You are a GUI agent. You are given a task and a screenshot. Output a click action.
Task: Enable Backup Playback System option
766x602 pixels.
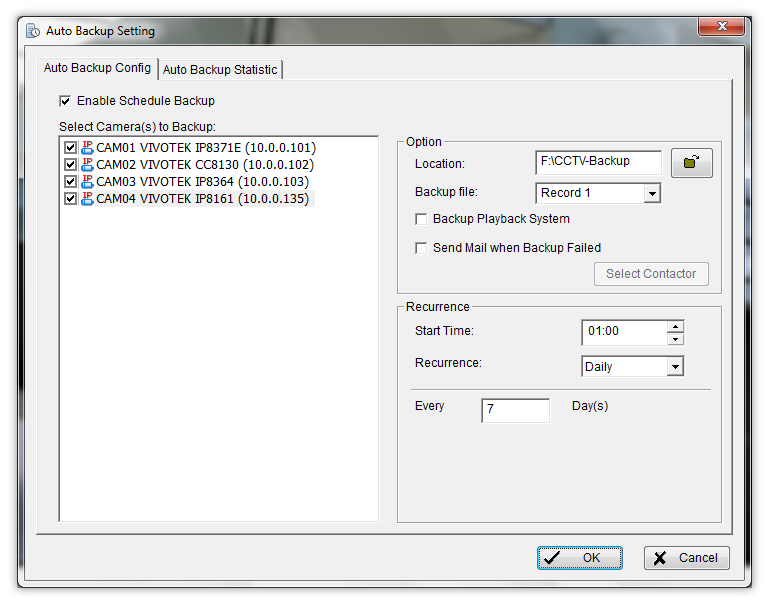pyautogui.click(x=421, y=219)
